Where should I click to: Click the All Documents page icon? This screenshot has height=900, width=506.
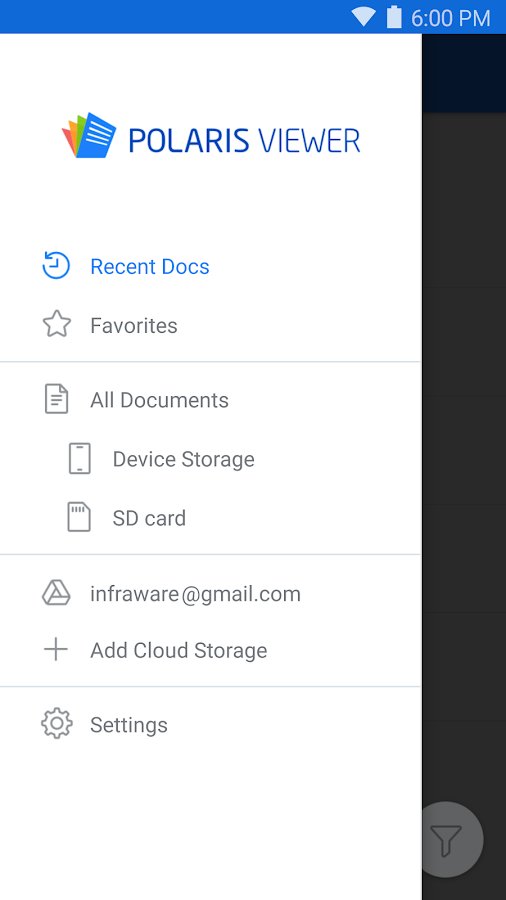click(x=57, y=399)
